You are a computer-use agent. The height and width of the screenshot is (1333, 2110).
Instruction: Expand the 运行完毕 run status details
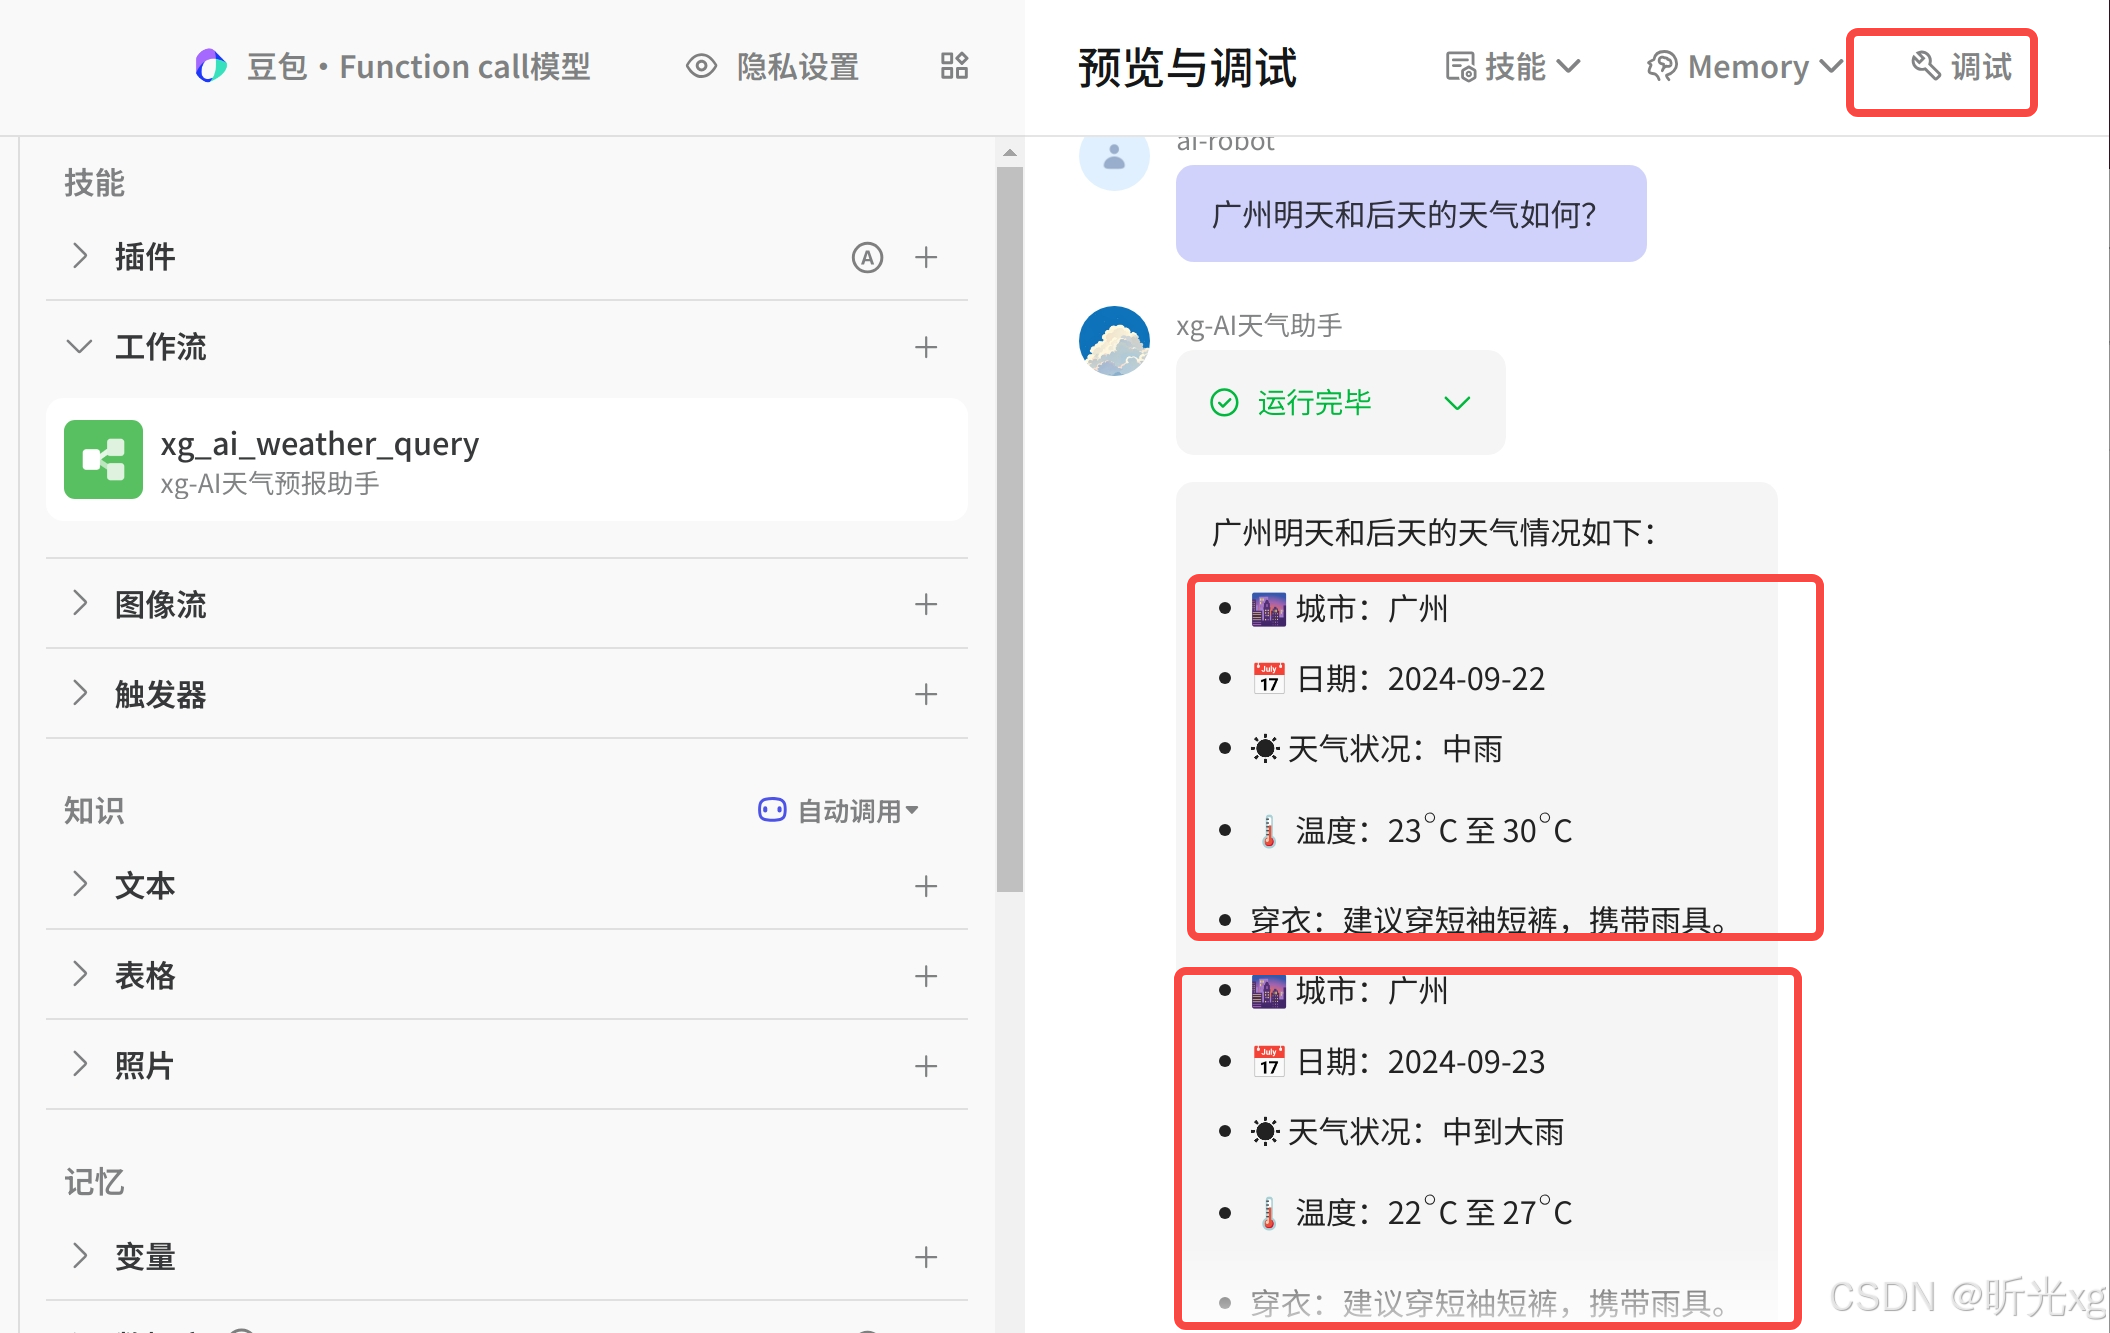[x=1457, y=403]
